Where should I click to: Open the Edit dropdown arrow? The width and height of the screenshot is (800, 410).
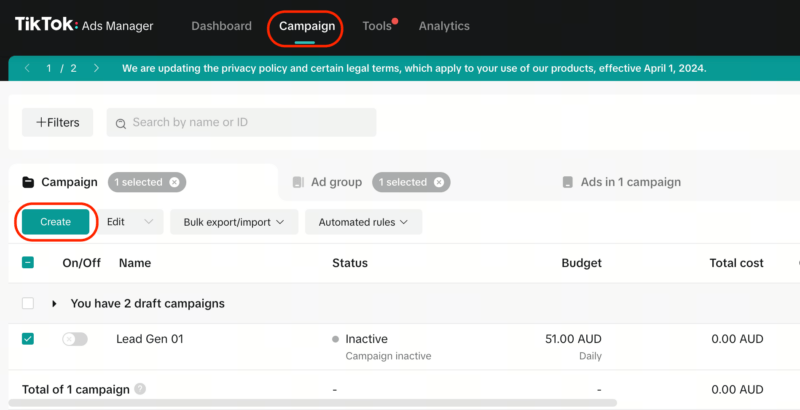(x=149, y=222)
